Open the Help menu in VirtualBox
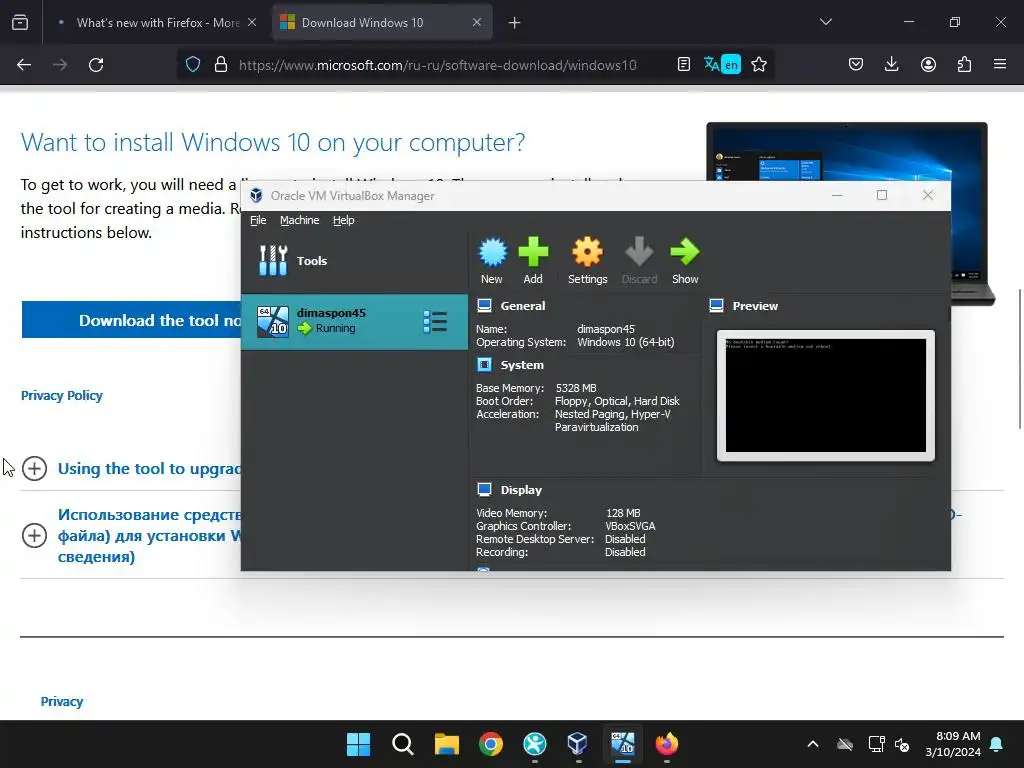Viewport: 1024px width, 768px height. pyautogui.click(x=344, y=220)
